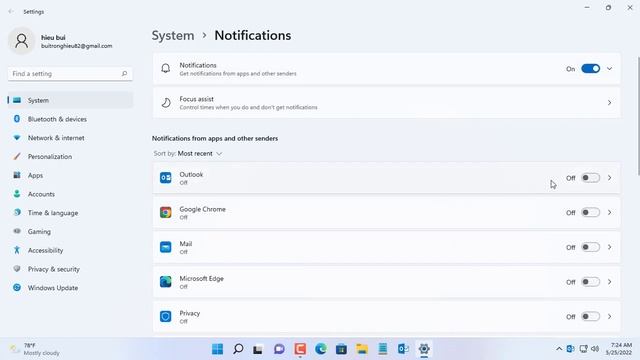Click the Focus assist moon icon
The height and width of the screenshot is (360, 640).
166,102
